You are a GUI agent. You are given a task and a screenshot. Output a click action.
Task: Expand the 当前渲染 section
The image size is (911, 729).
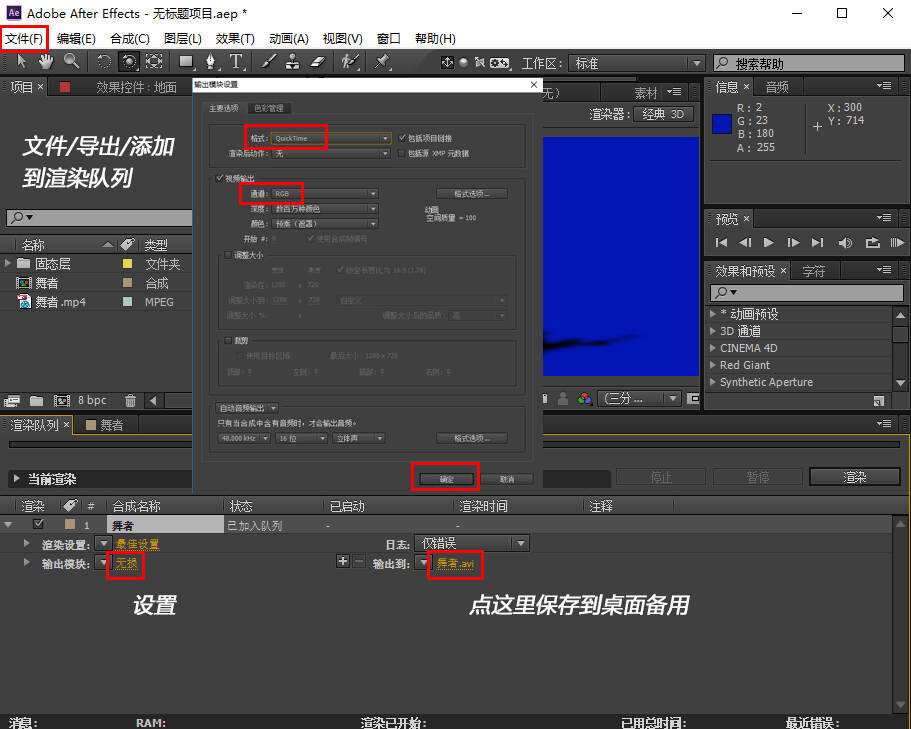(16, 479)
